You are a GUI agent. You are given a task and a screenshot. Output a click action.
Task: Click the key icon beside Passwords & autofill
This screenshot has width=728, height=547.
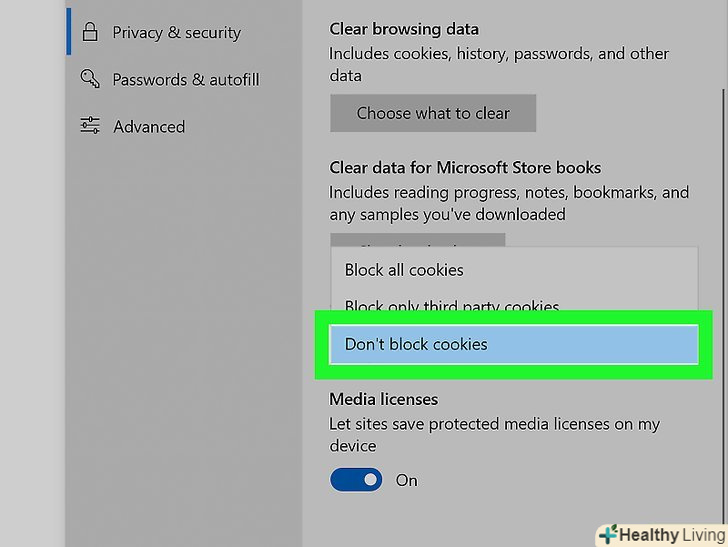pos(90,79)
